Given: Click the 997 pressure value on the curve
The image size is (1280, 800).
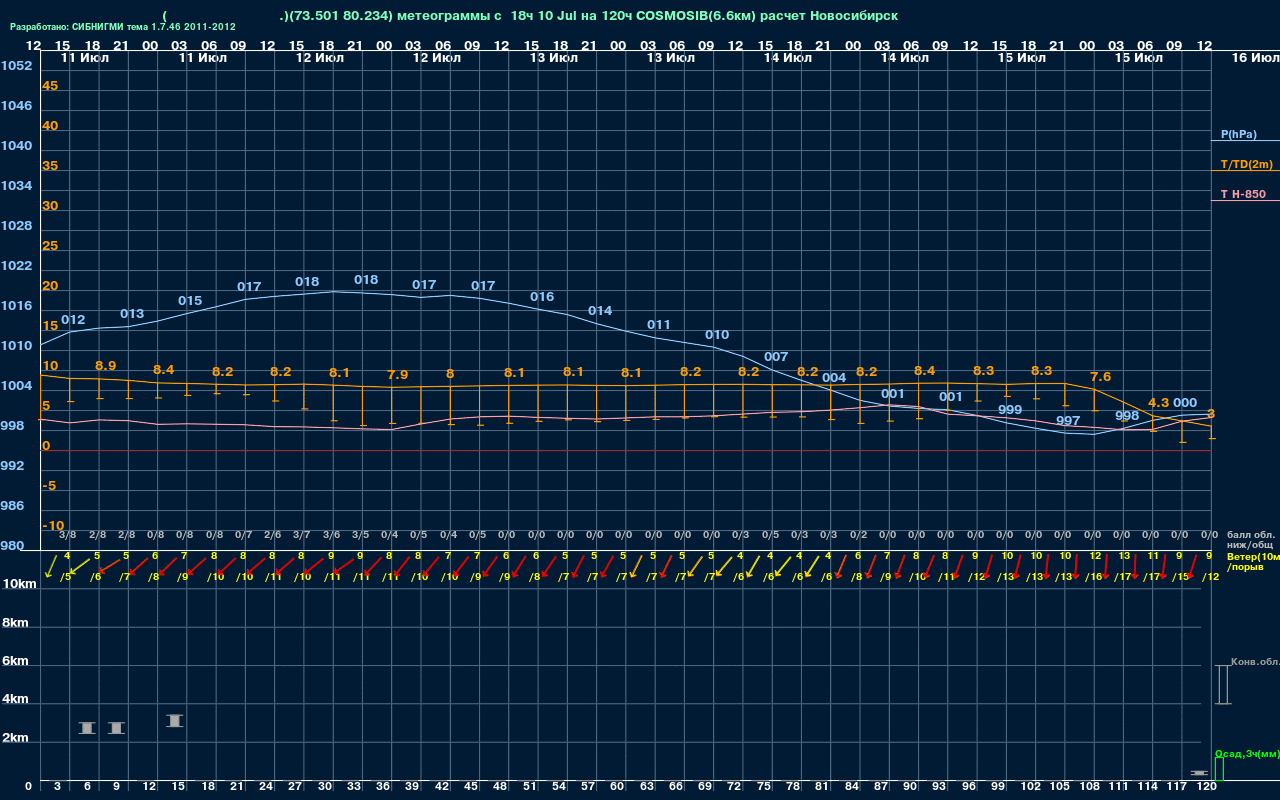Looking at the screenshot, I should point(1068,421).
